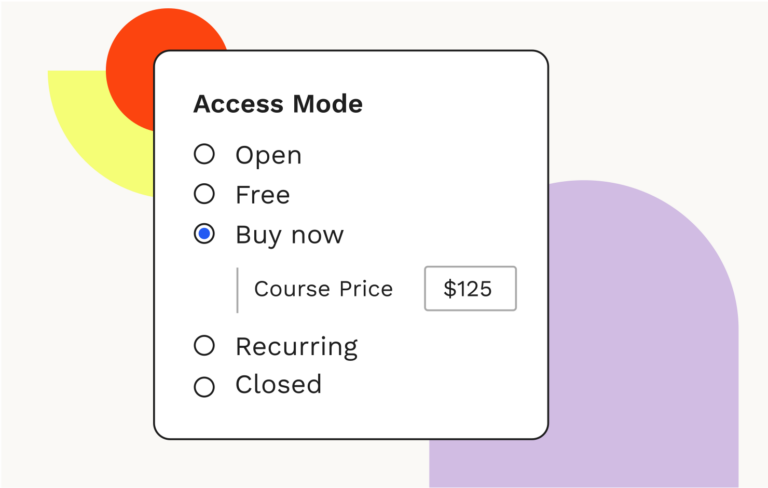Pick the Closed radio button

click(204, 386)
